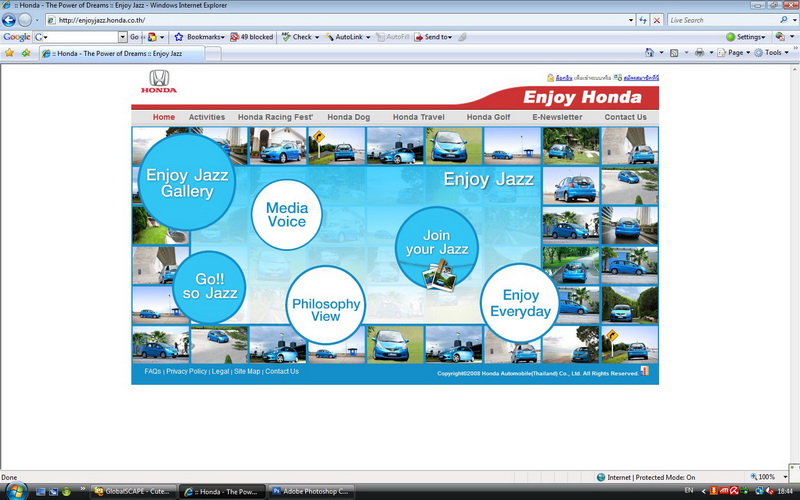The image size is (800, 500).
Task: Click the Philosophy View circle
Action: pyautogui.click(x=326, y=305)
